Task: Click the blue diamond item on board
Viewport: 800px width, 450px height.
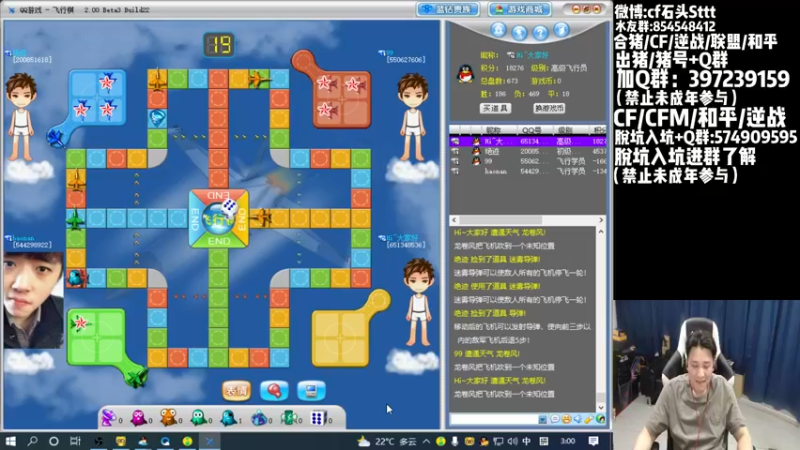Action: [158, 118]
